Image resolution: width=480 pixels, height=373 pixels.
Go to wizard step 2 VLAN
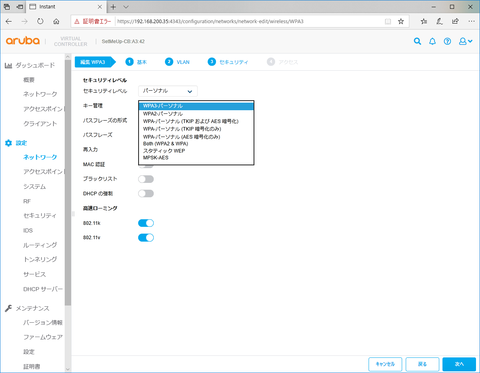[x=178, y=62]
